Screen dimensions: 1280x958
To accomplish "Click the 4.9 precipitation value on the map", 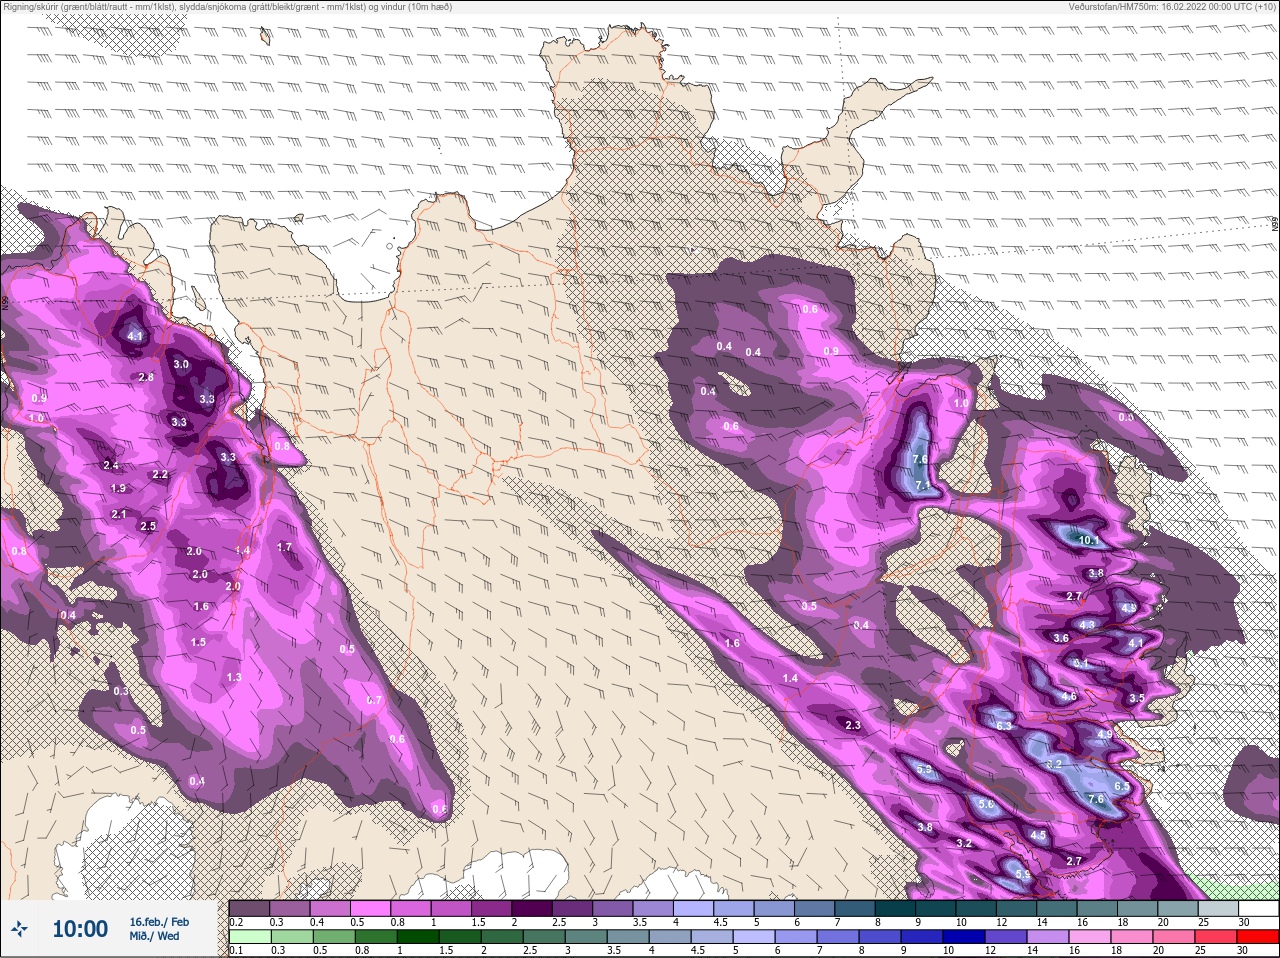I will 1104,735.
